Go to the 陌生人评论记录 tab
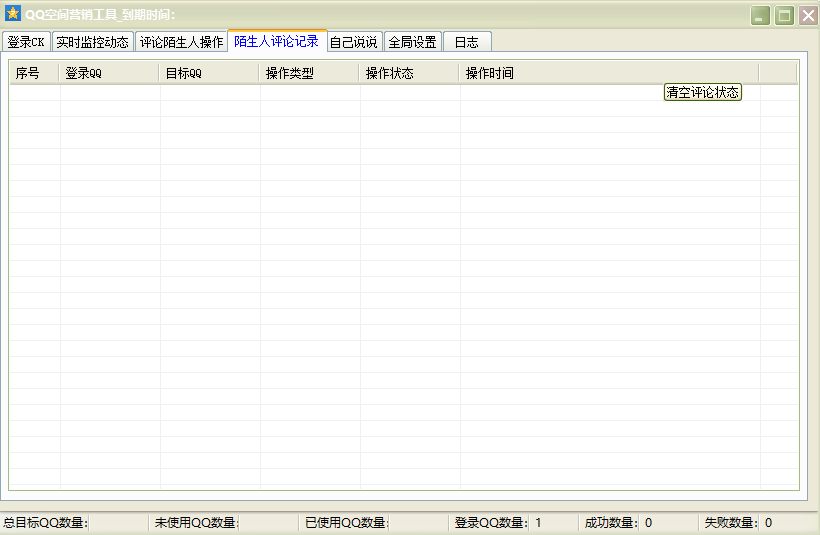Screen dimensions: 820x535 point(276,41)
